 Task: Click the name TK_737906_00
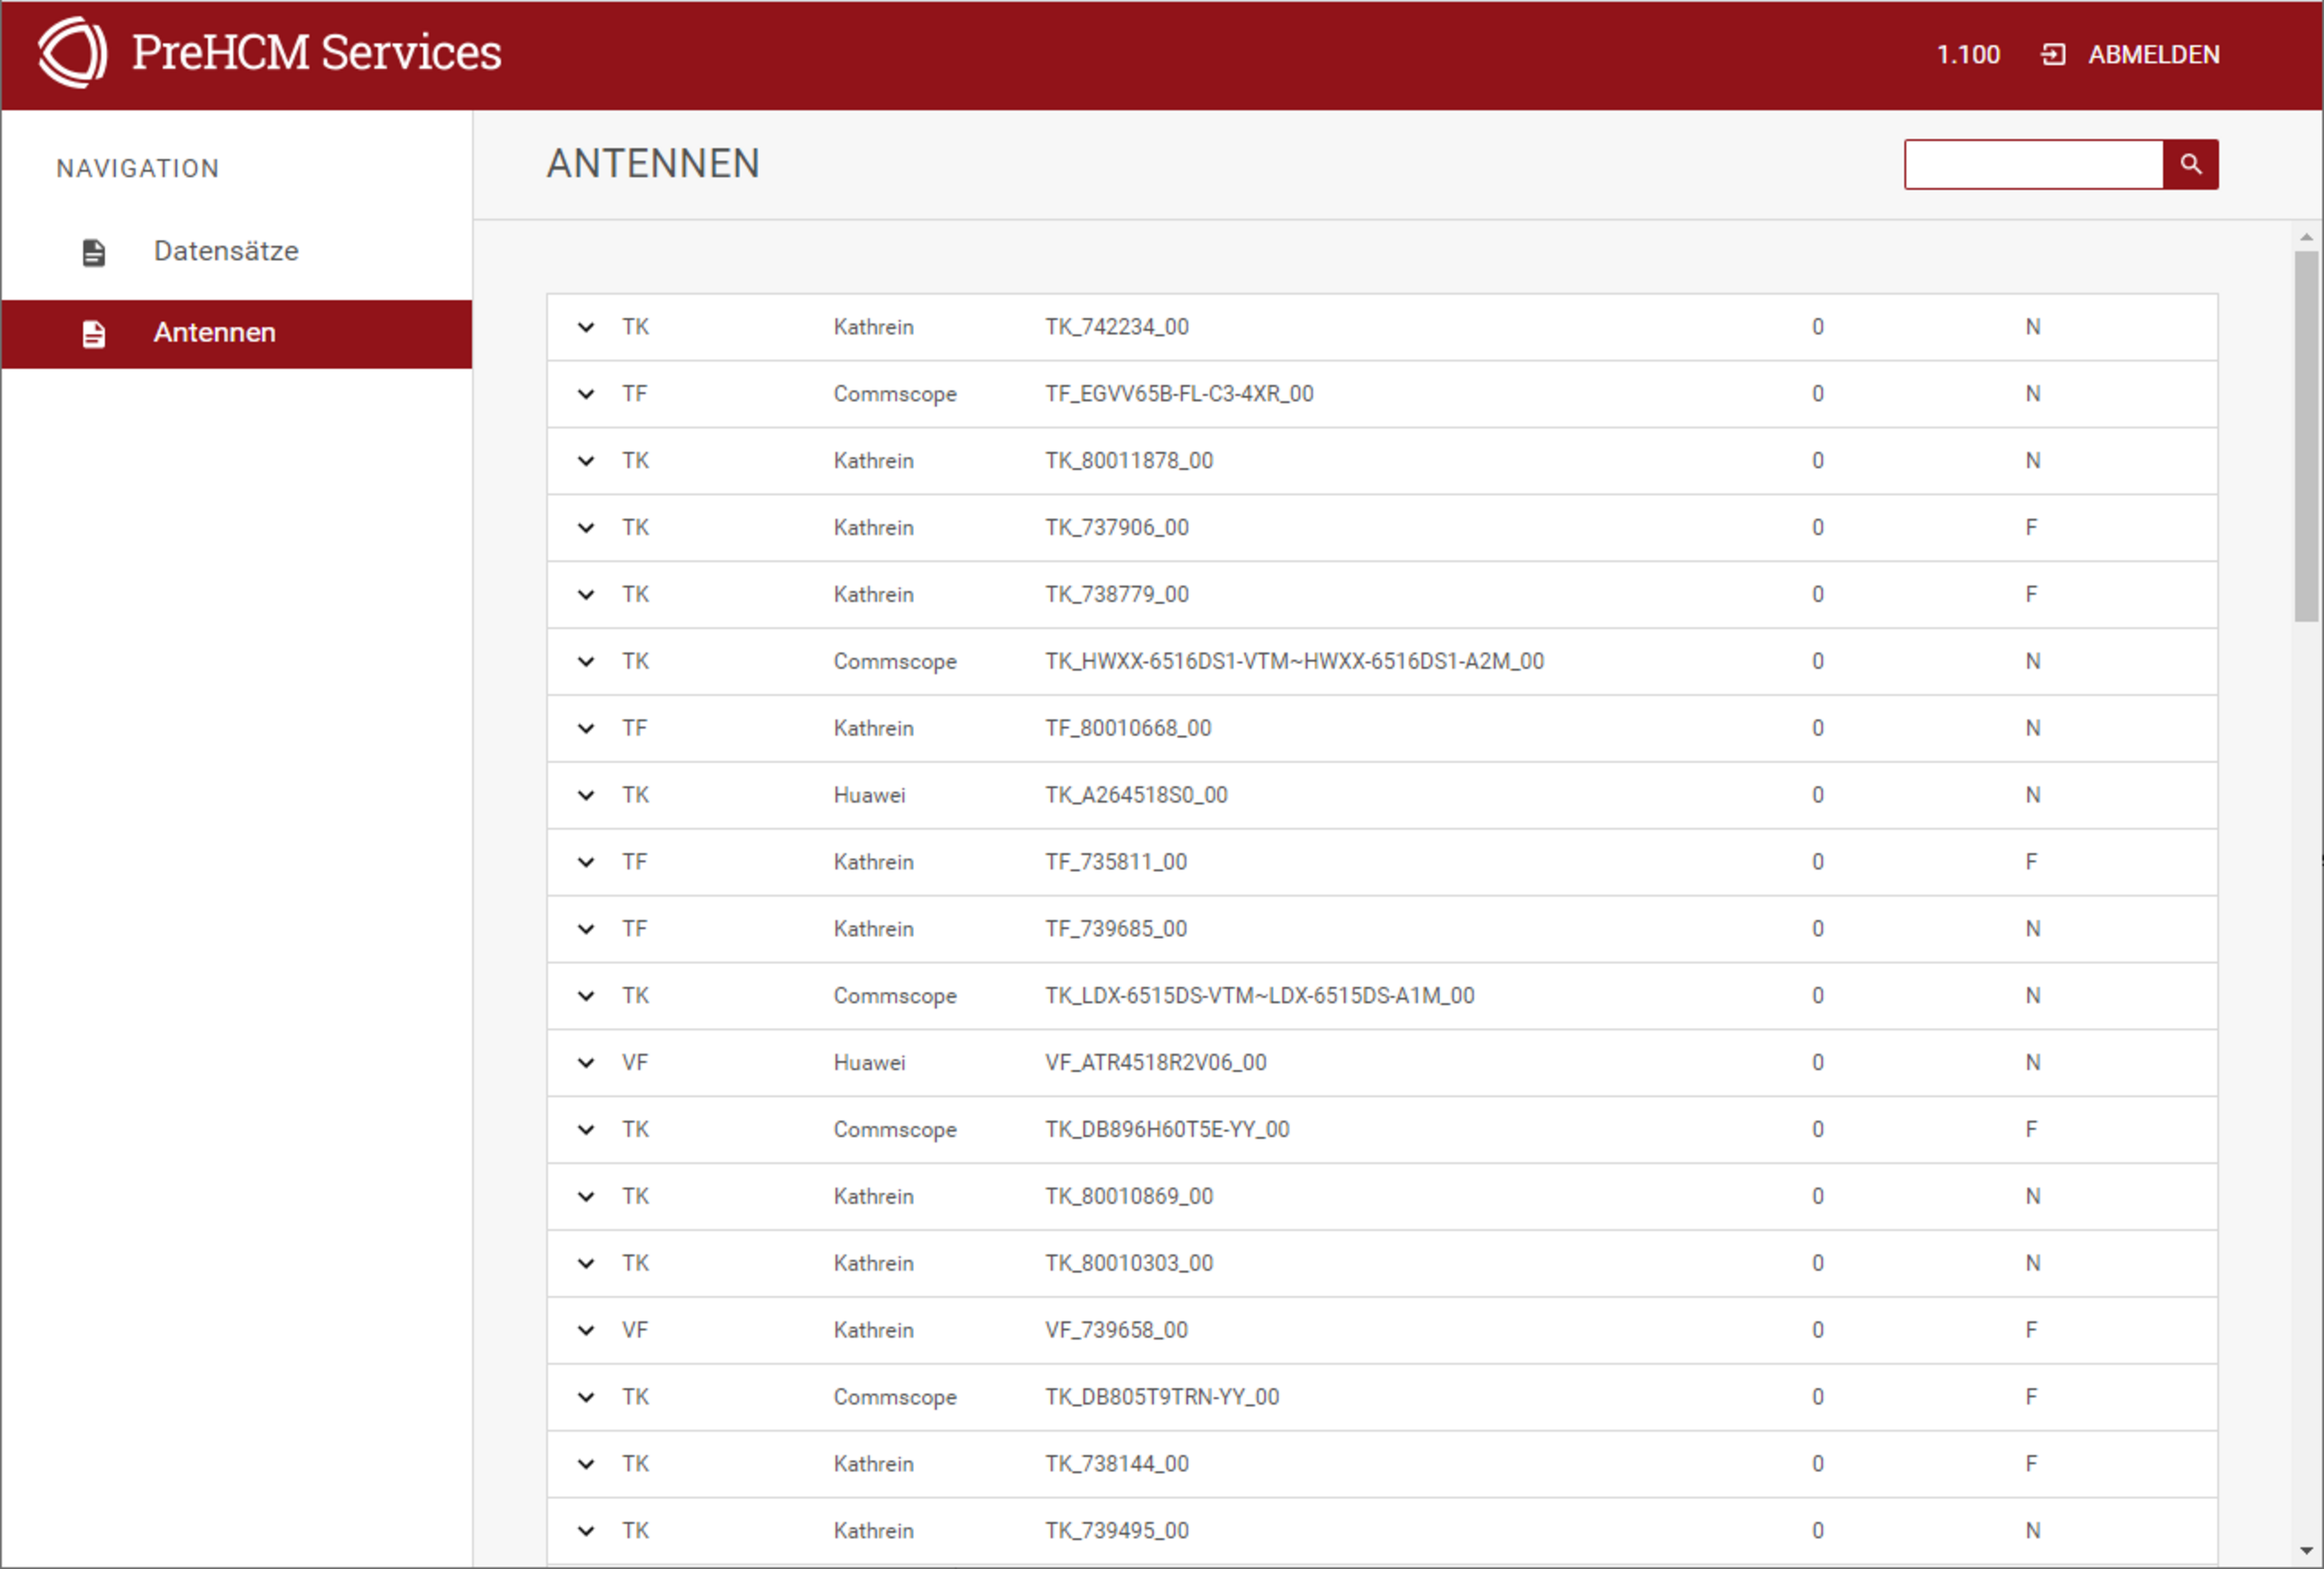(x=1117, y=528)
